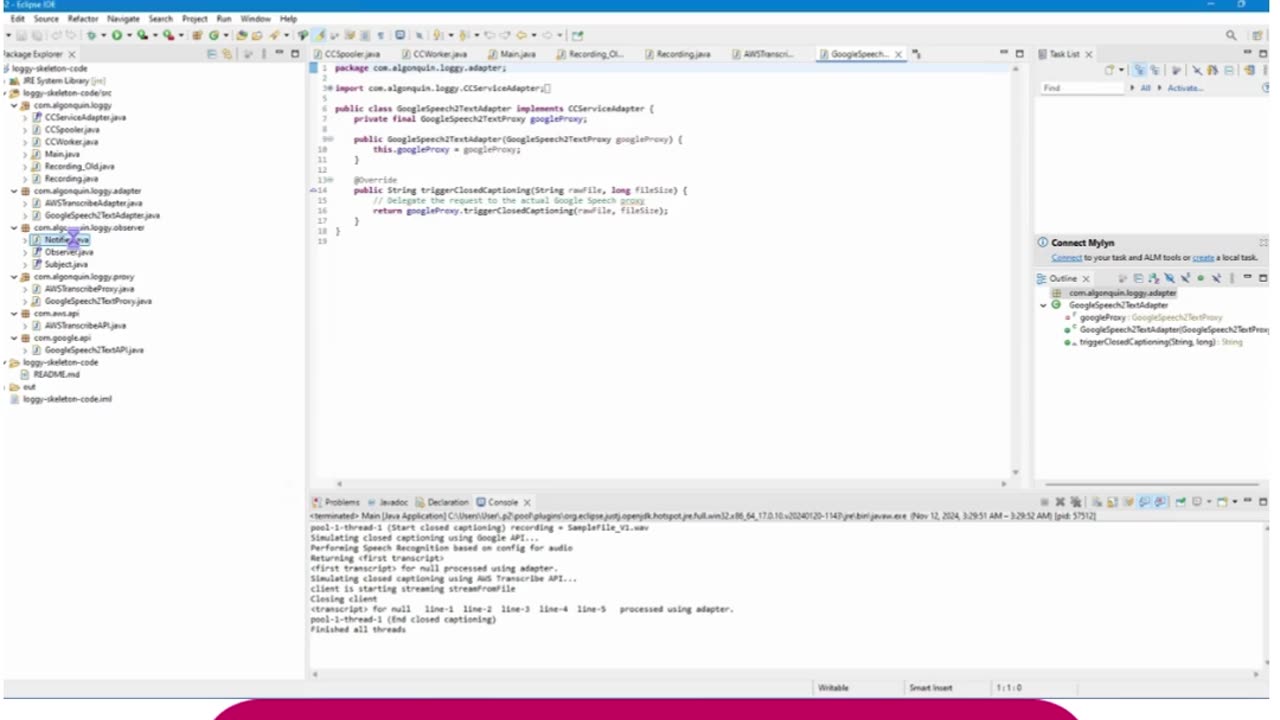The width and height of the screenshot is (1280, 720).
Task: Close the Console tab
Action: (527, 502)
